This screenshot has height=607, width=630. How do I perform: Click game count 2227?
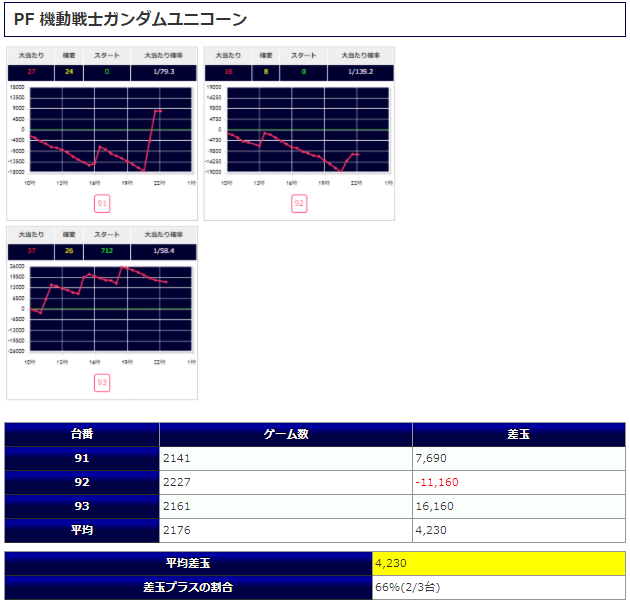click(x=177, y=482)
